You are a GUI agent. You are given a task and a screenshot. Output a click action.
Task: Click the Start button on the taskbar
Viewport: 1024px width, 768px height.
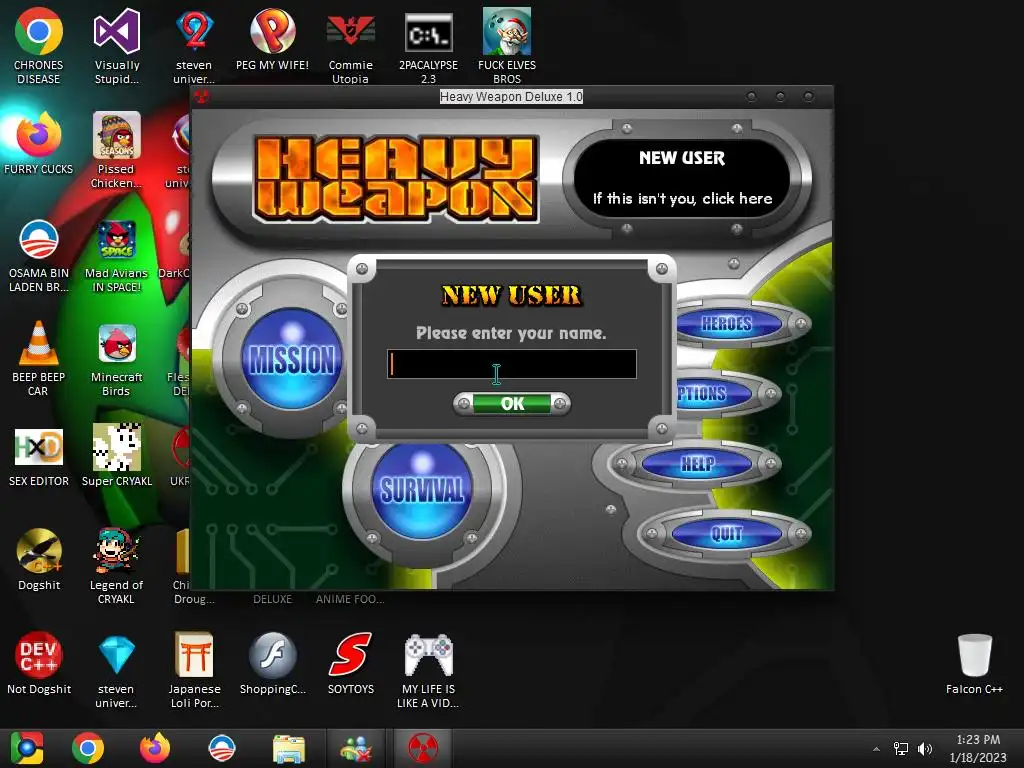point(26,748)
